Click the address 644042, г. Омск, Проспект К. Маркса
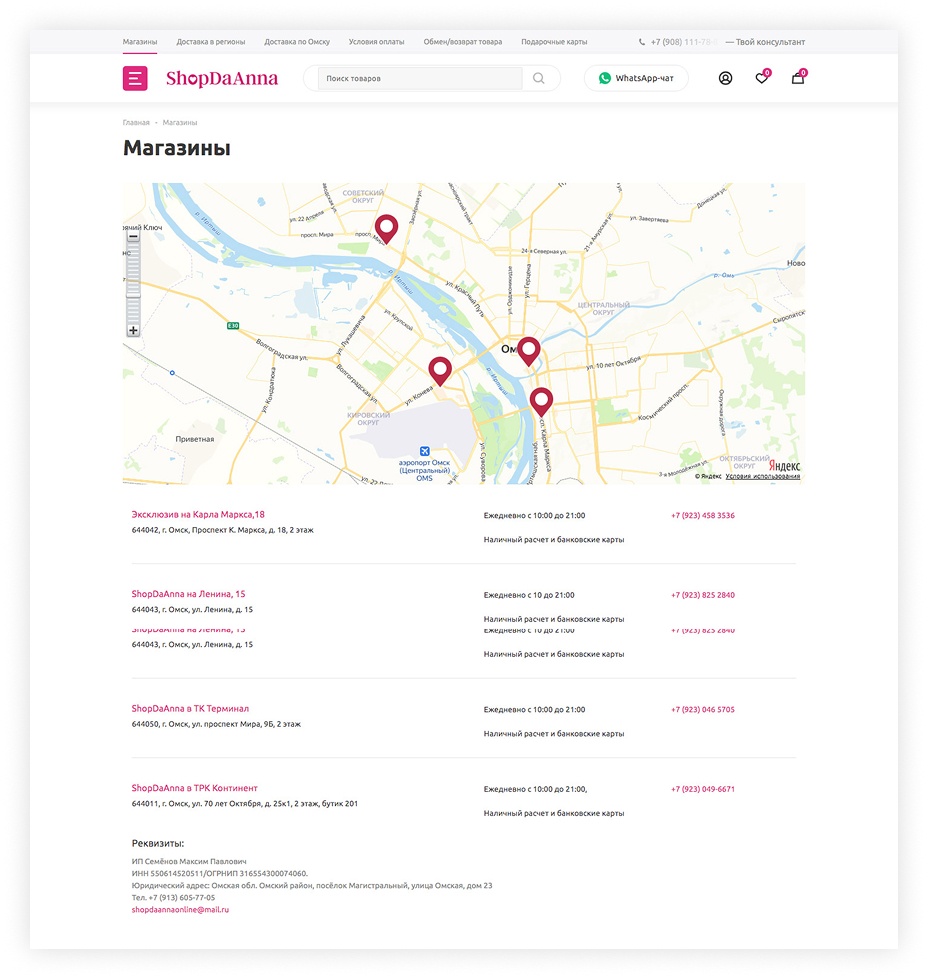Screen dimensions: 928x979 coord(222,530)
